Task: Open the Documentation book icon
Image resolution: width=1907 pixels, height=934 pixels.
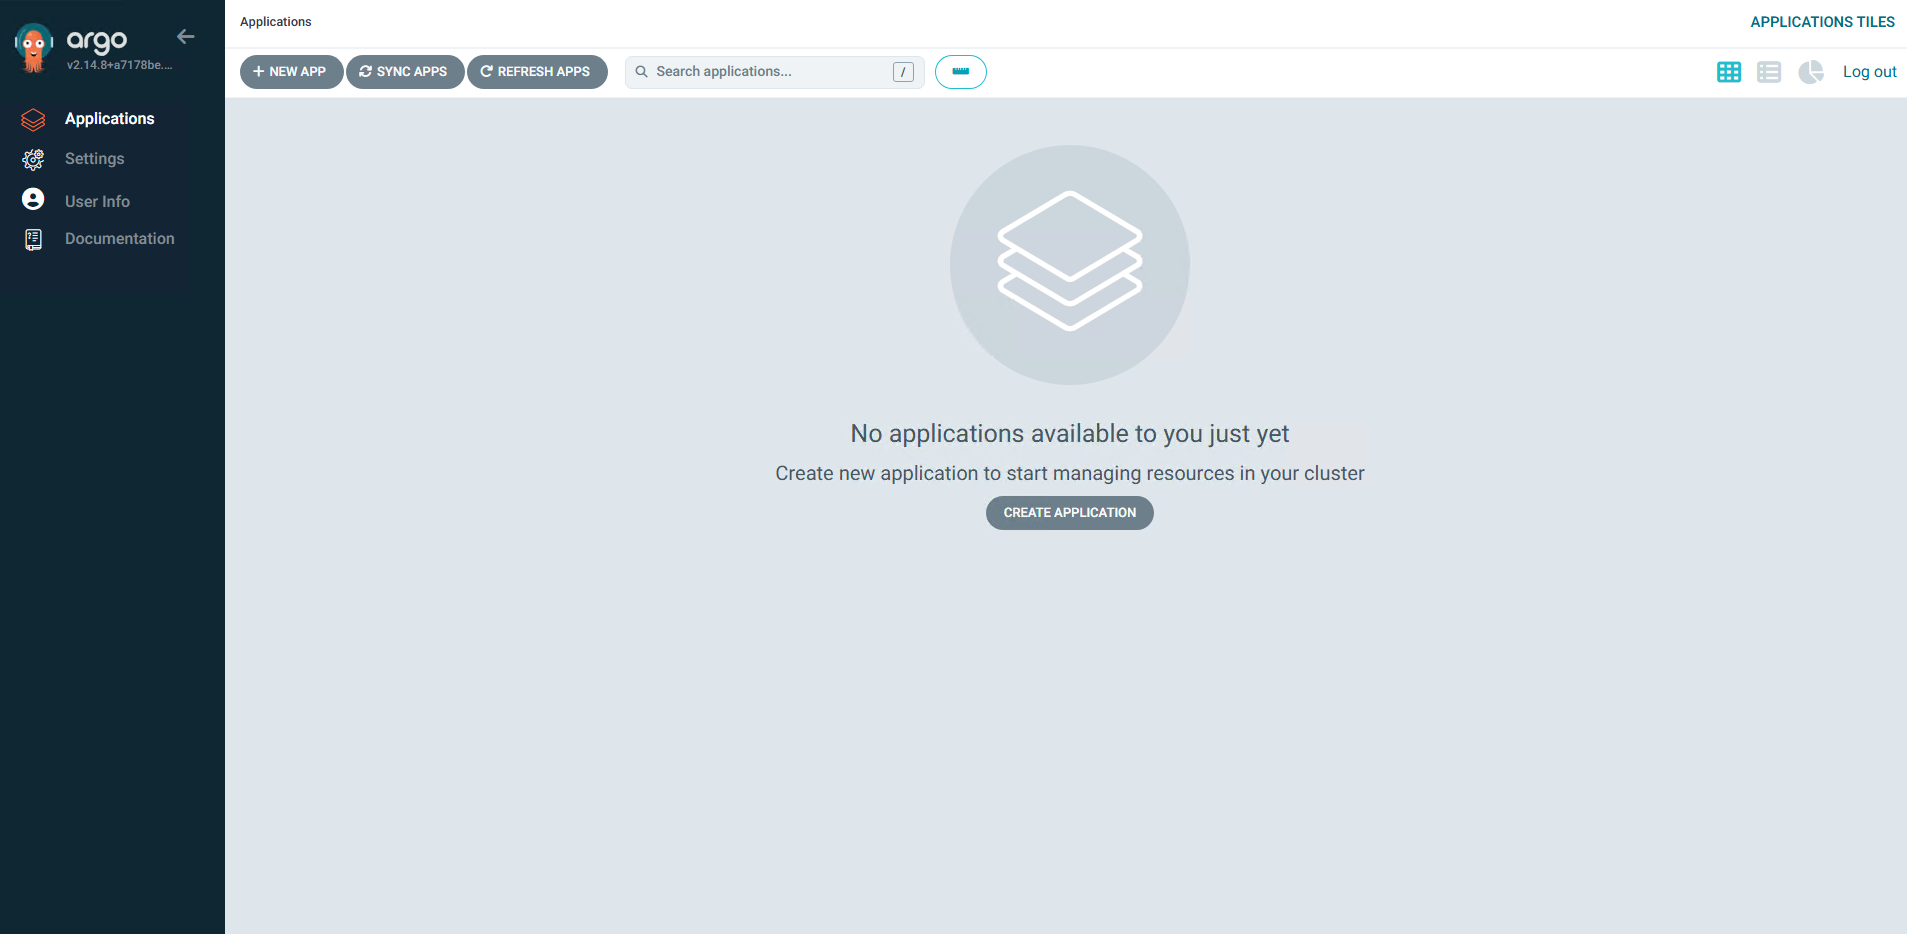Action: click(x=33, y=240)
